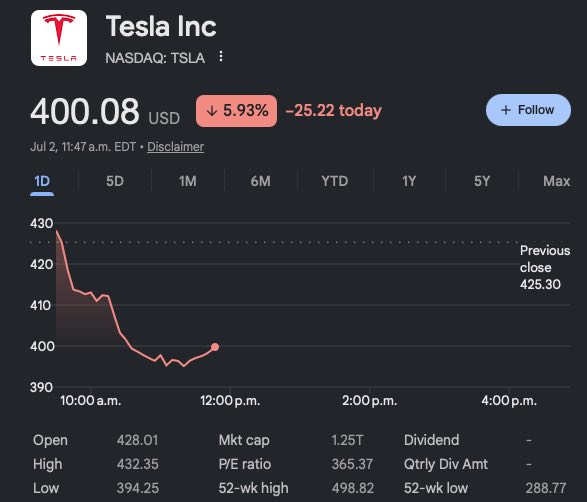Open the three-dot options menu beside TSLA
587x502 pixels.
[221, 57]
